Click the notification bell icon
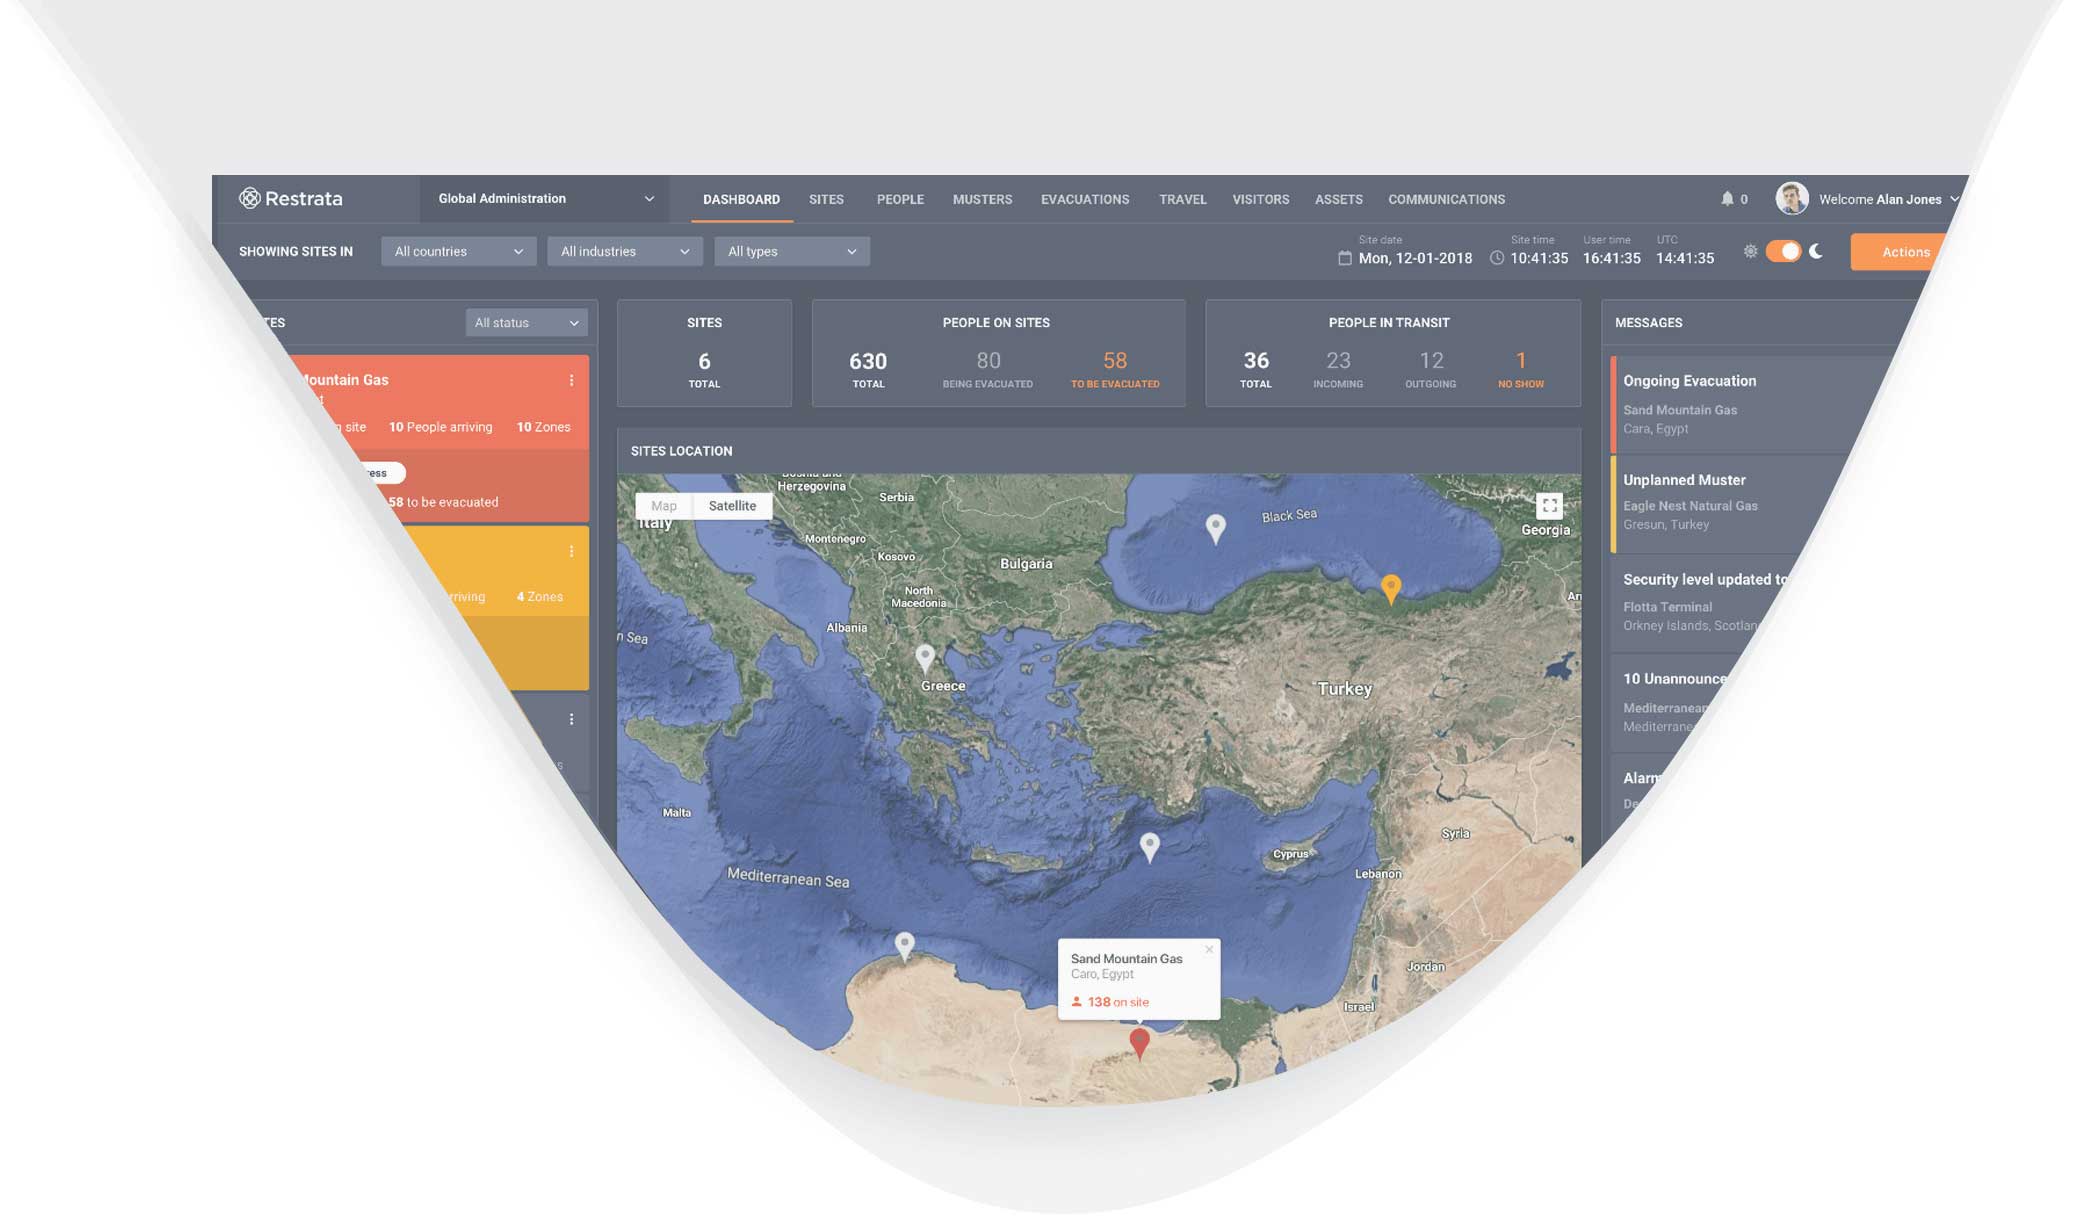 pos(1727,199)
